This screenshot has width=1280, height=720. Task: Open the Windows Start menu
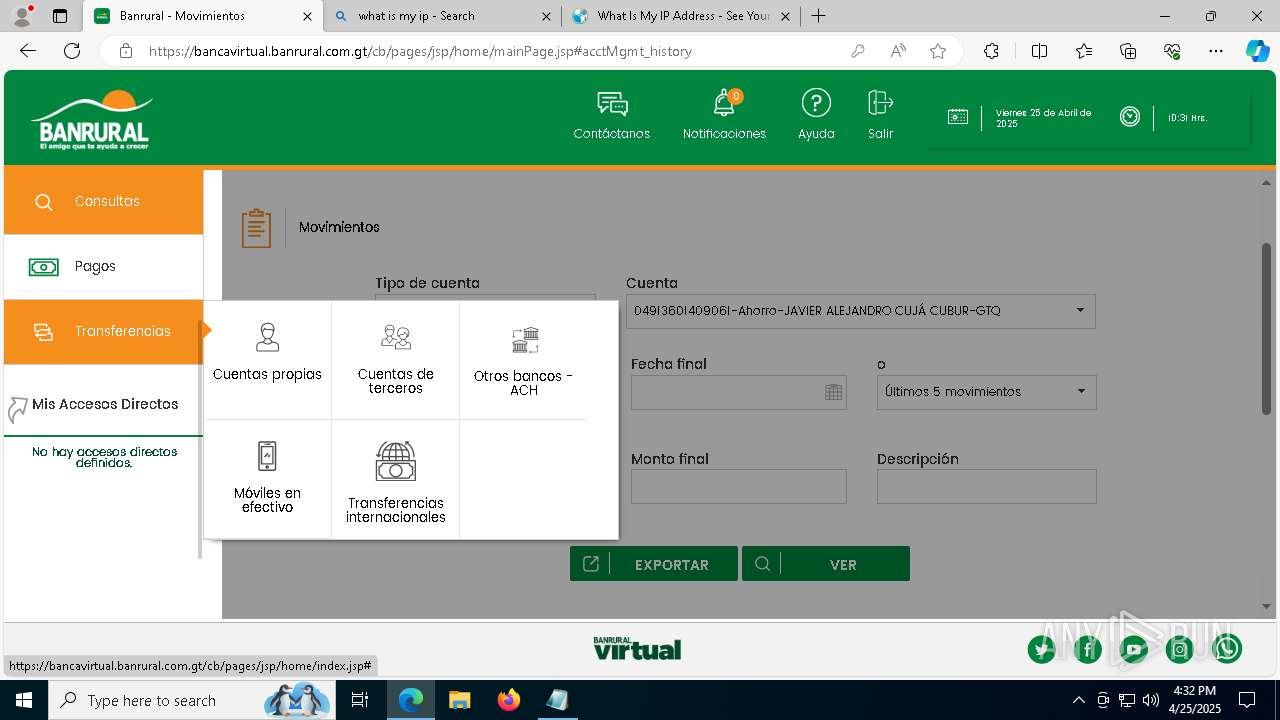24,700
